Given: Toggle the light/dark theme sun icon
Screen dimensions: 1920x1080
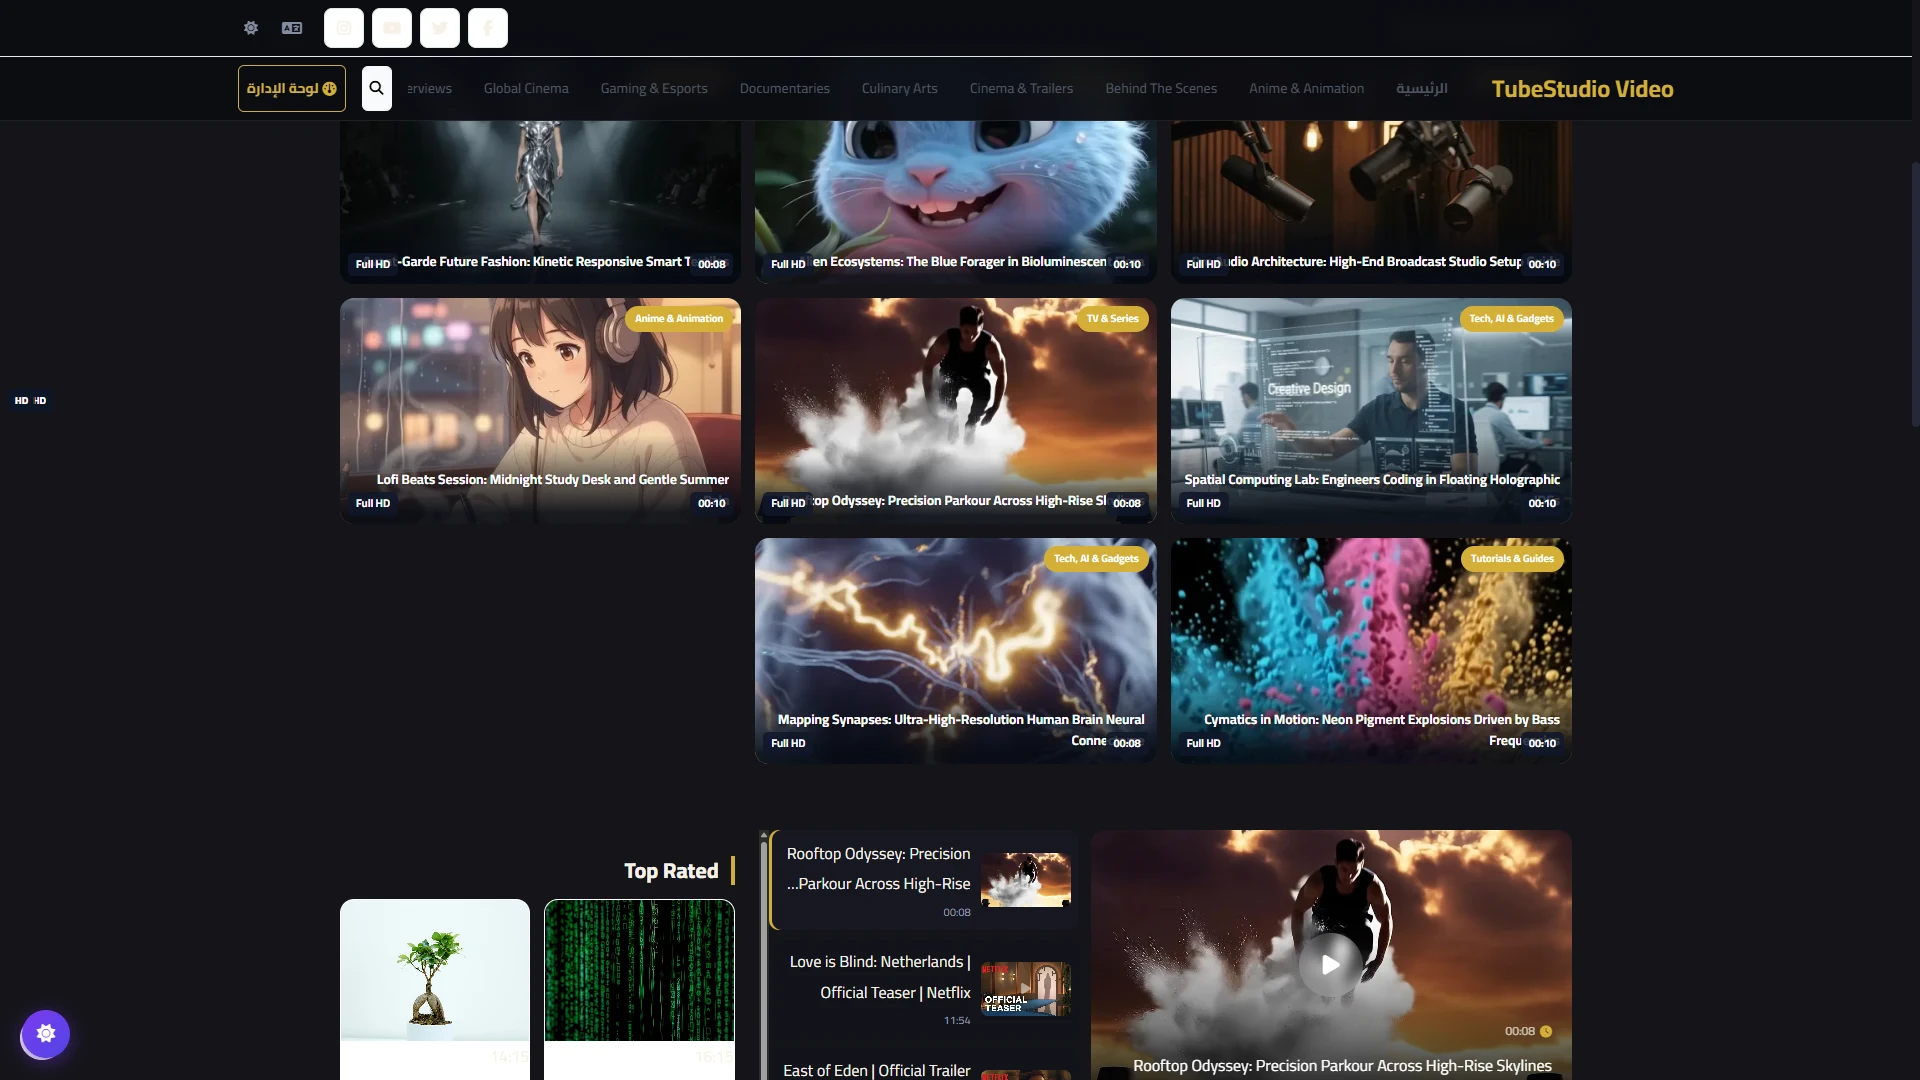Looking at the screenshot, I should point(251,28).
